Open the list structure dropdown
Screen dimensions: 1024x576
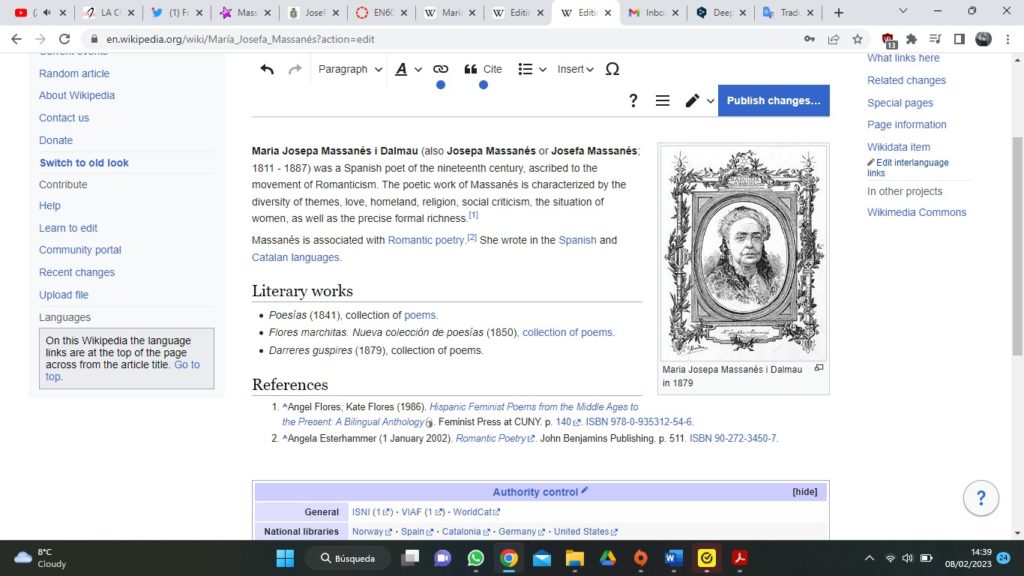pos(532,69)
